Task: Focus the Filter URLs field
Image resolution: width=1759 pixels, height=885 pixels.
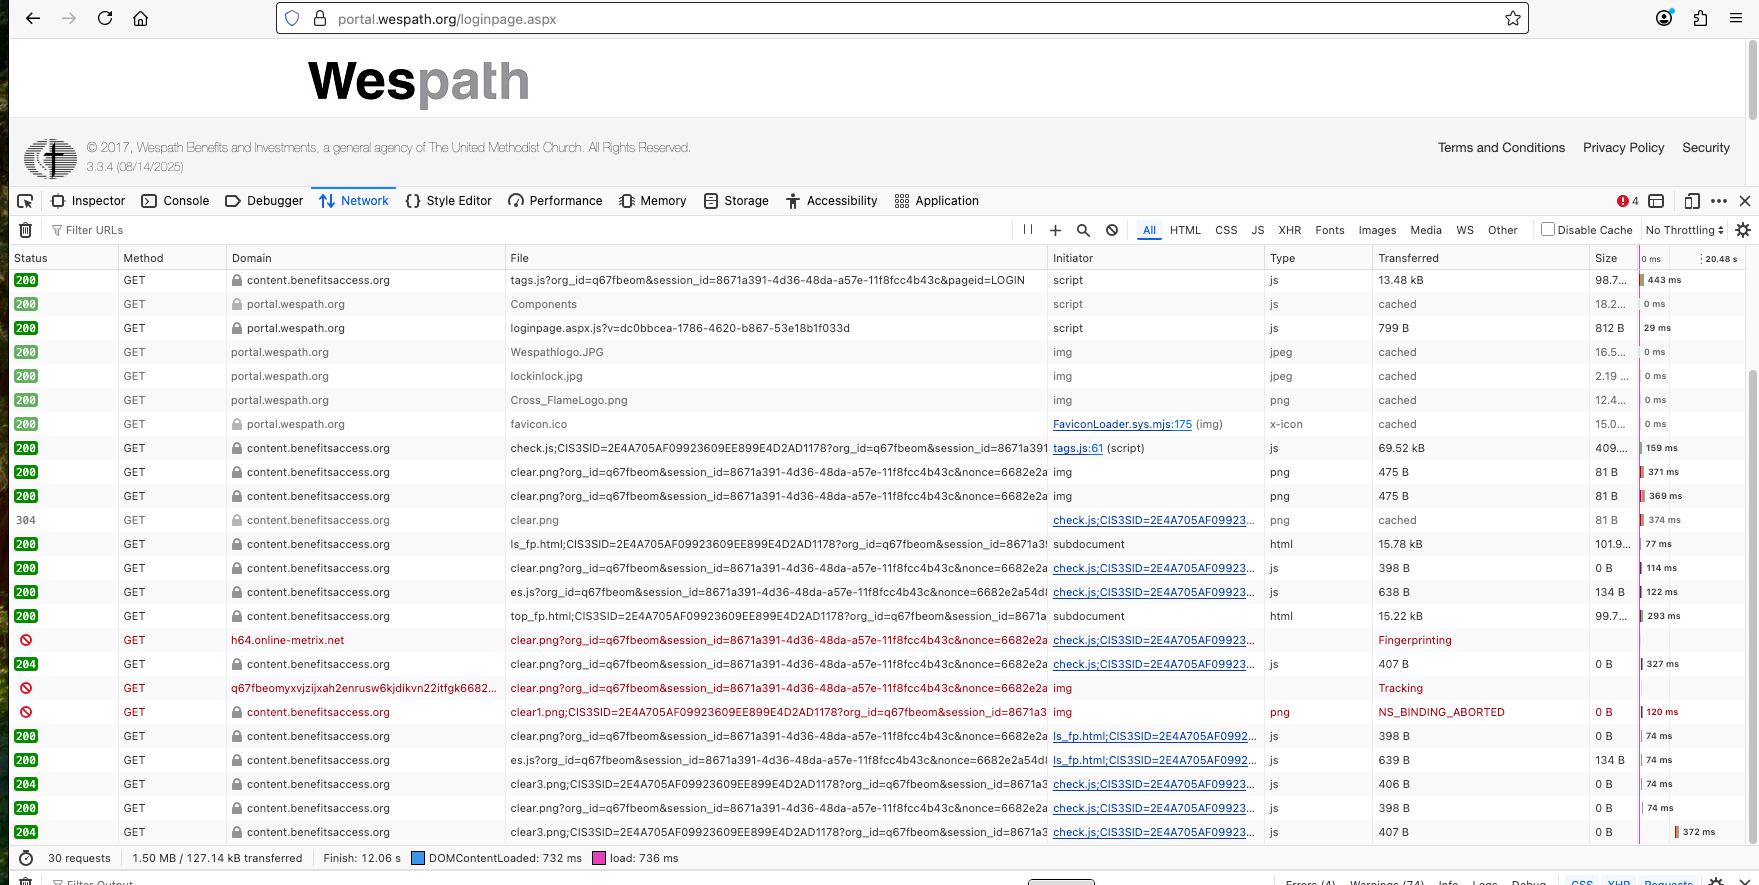Action: pos(530,230)
